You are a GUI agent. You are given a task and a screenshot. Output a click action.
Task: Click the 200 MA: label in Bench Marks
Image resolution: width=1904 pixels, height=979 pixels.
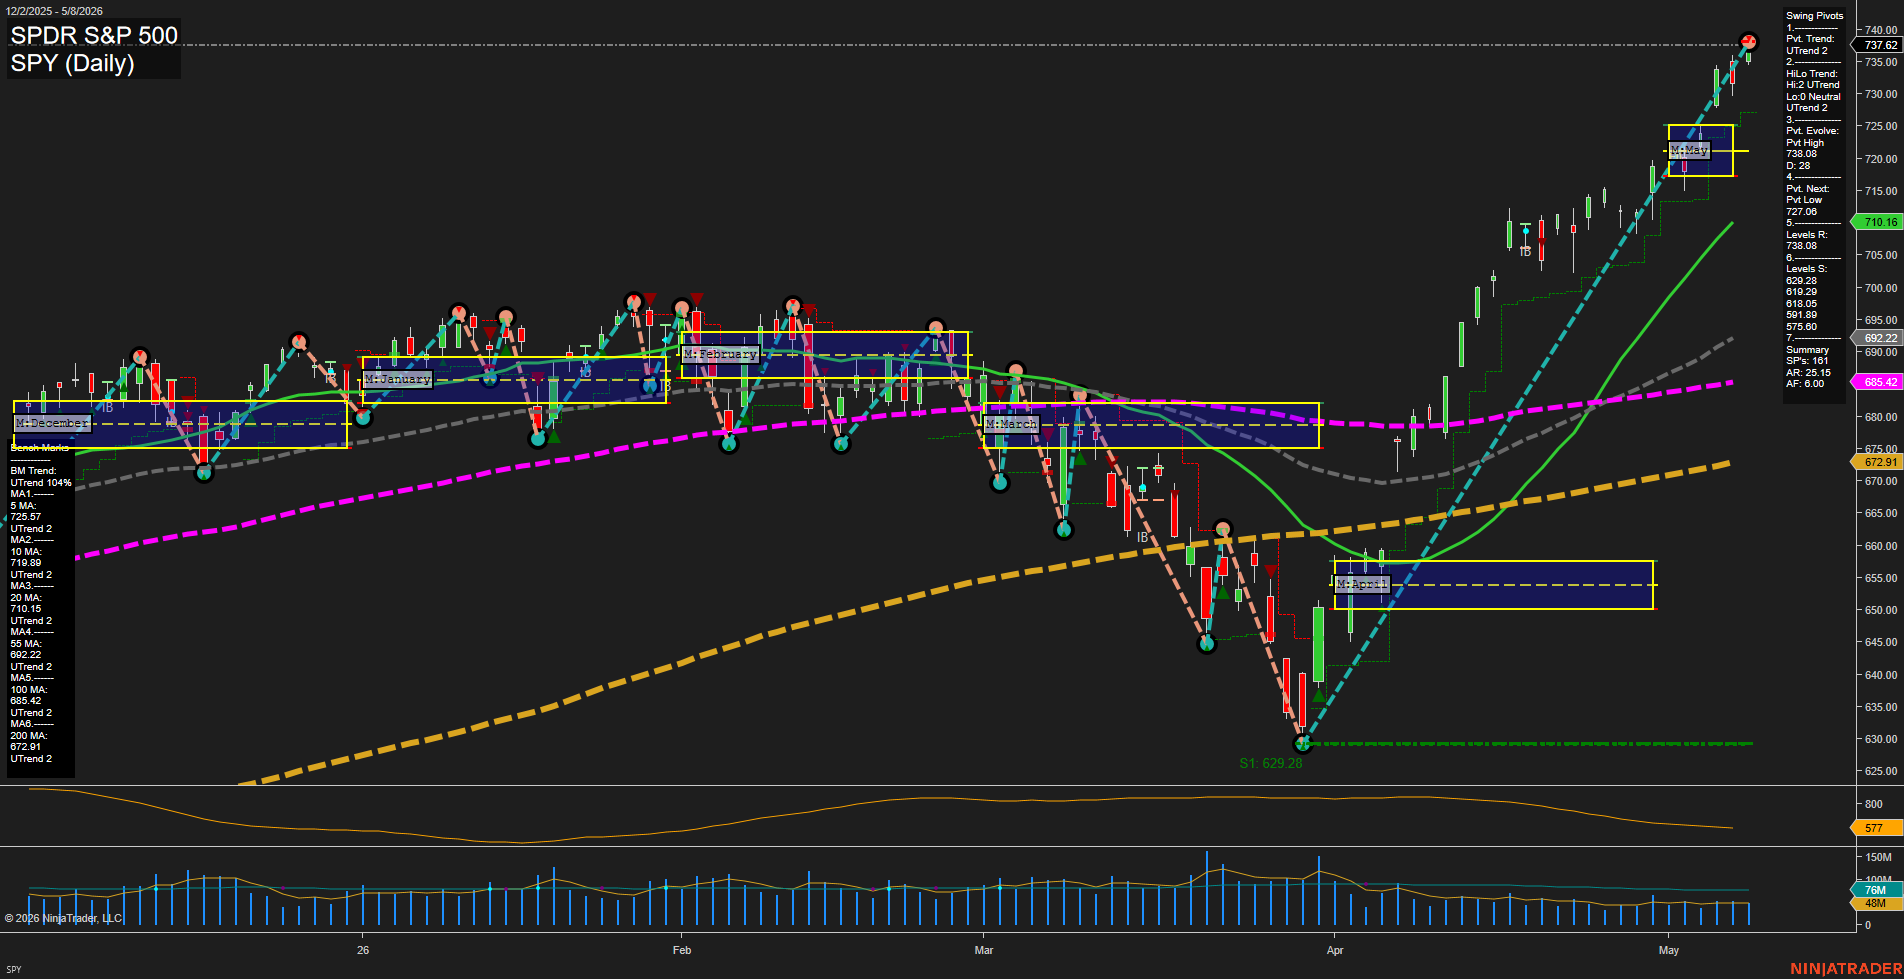tap(29, 736)
